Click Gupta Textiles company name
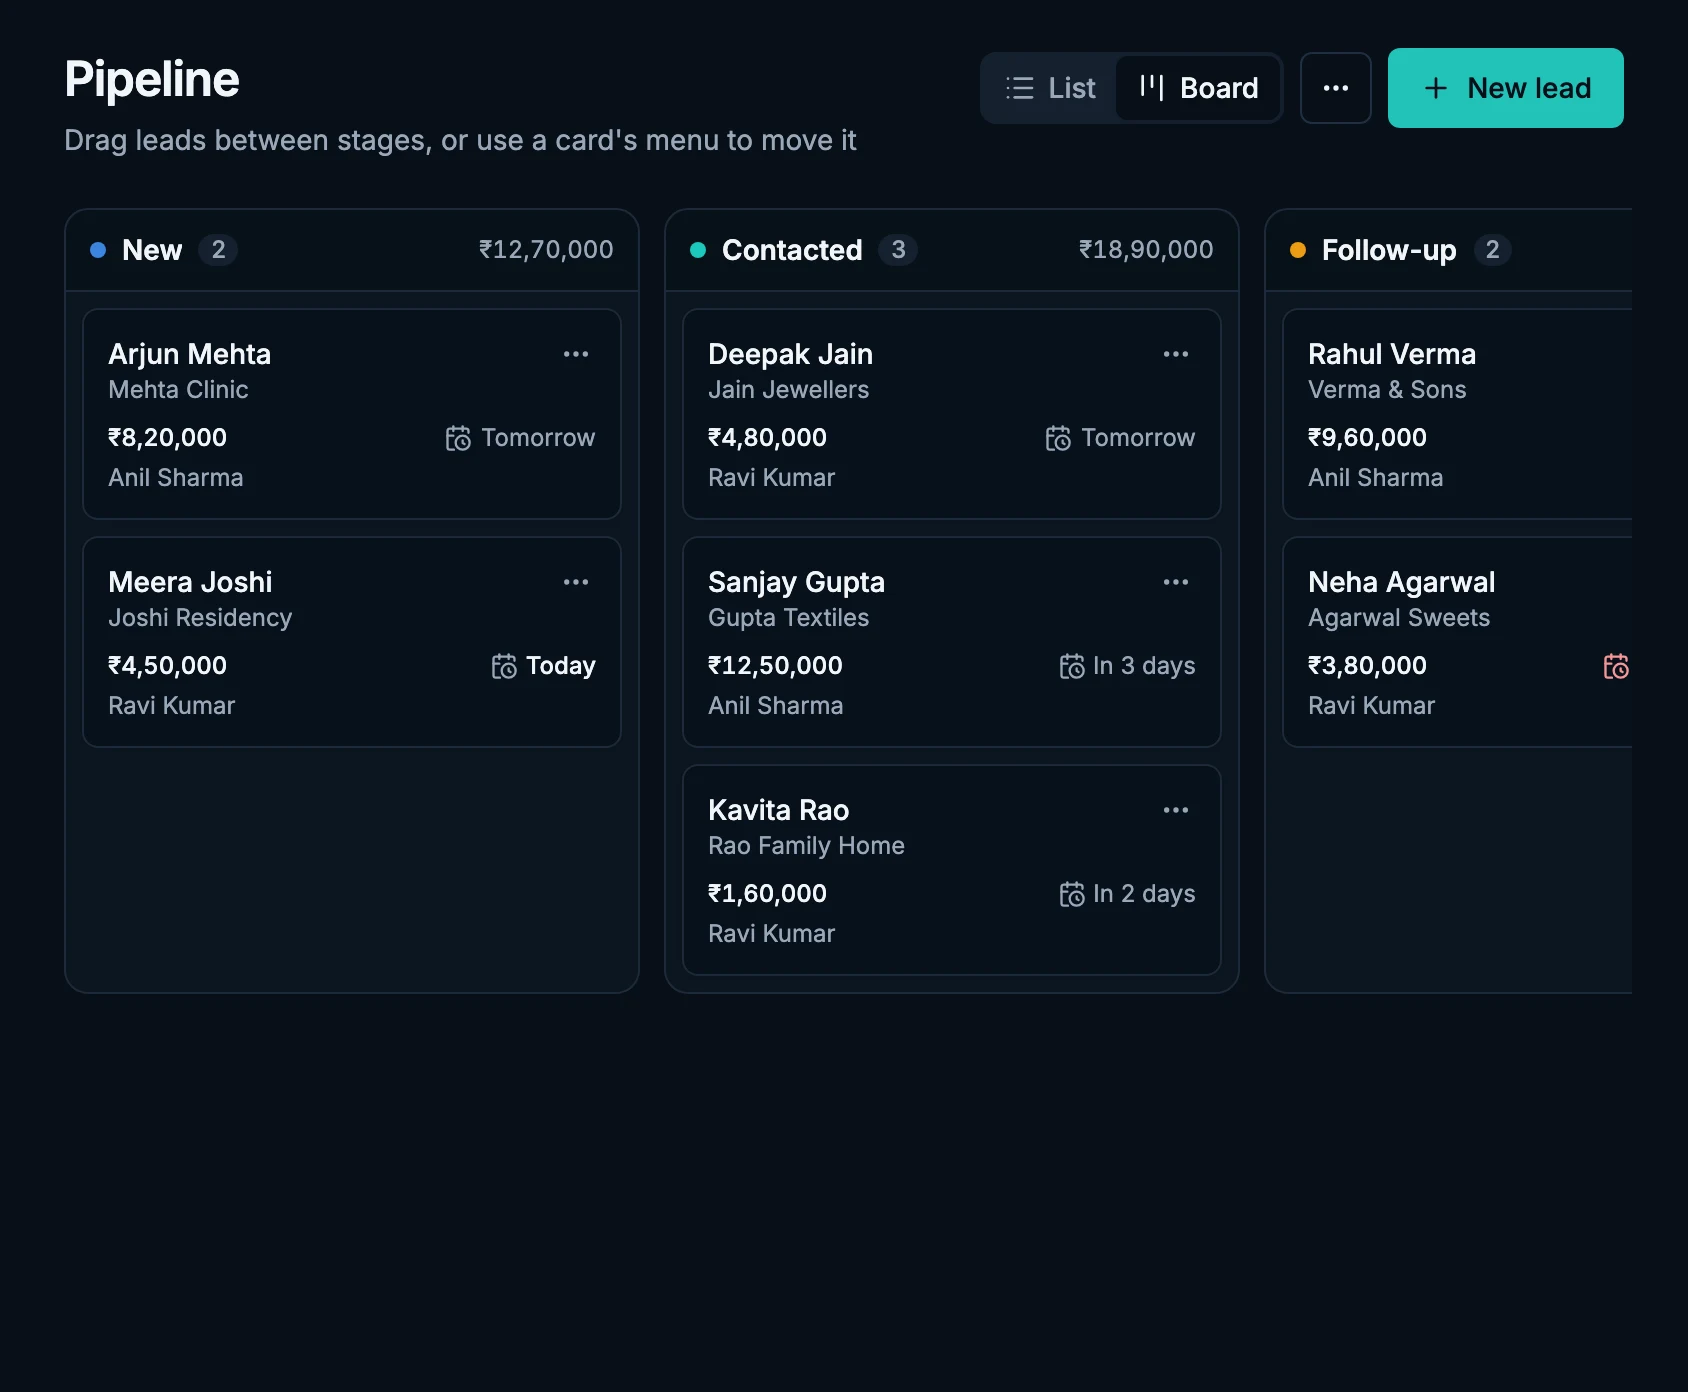This screenshot has height=1392, width=1688. tap(789, 618)
